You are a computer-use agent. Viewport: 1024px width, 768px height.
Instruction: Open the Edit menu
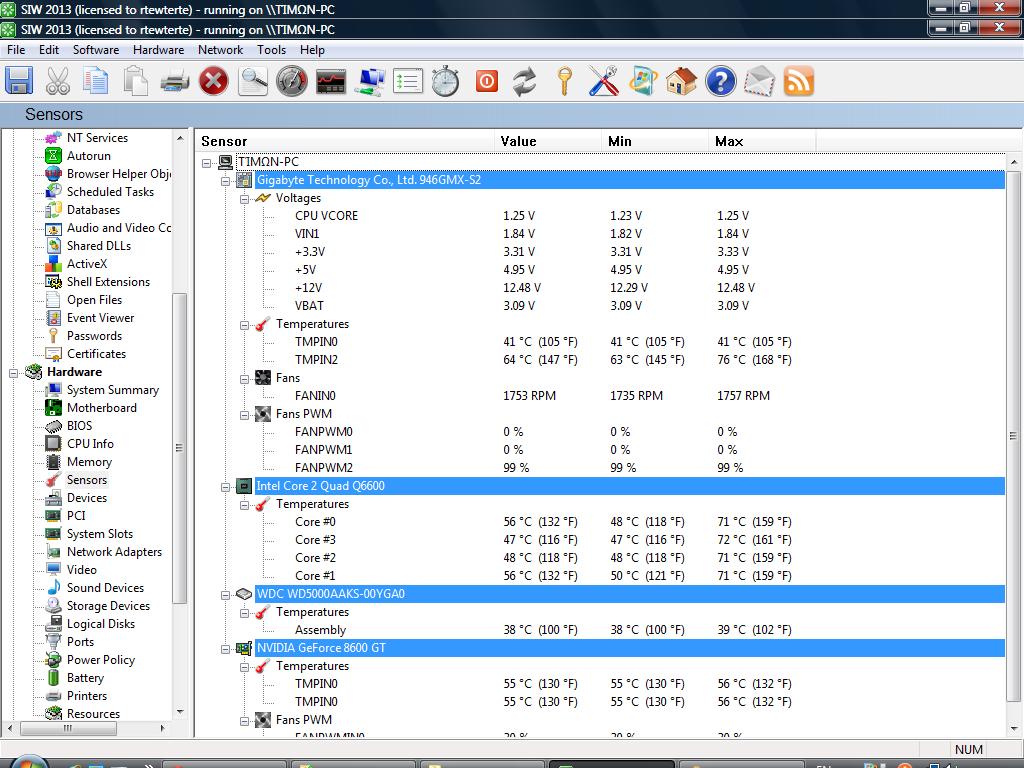[x=49, y=50]
